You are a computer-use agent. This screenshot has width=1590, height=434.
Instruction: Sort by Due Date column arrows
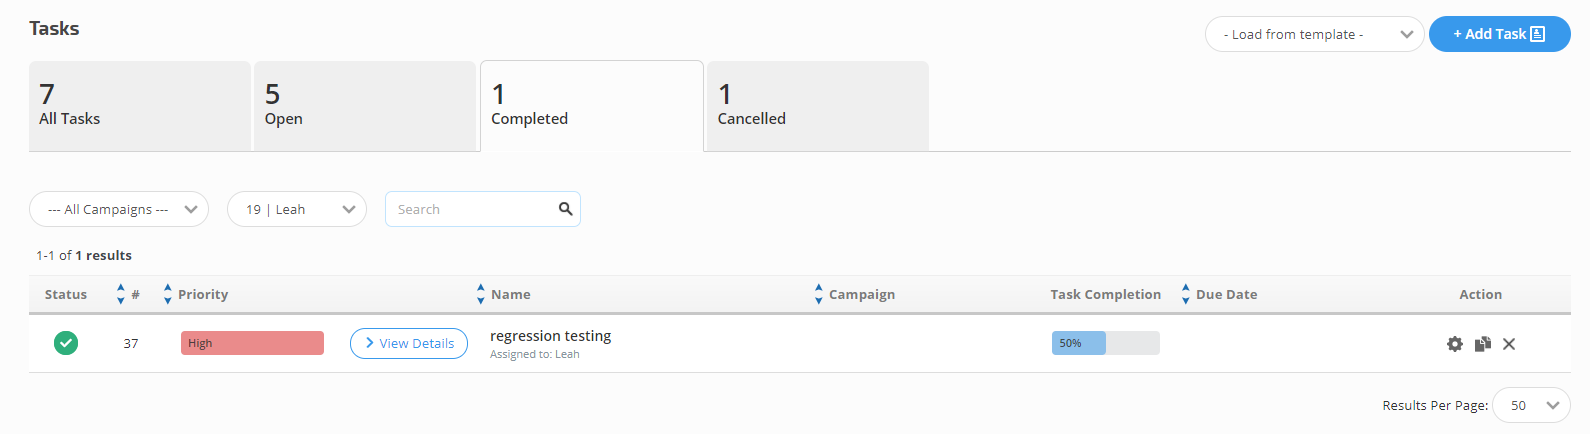(1186, 294)
